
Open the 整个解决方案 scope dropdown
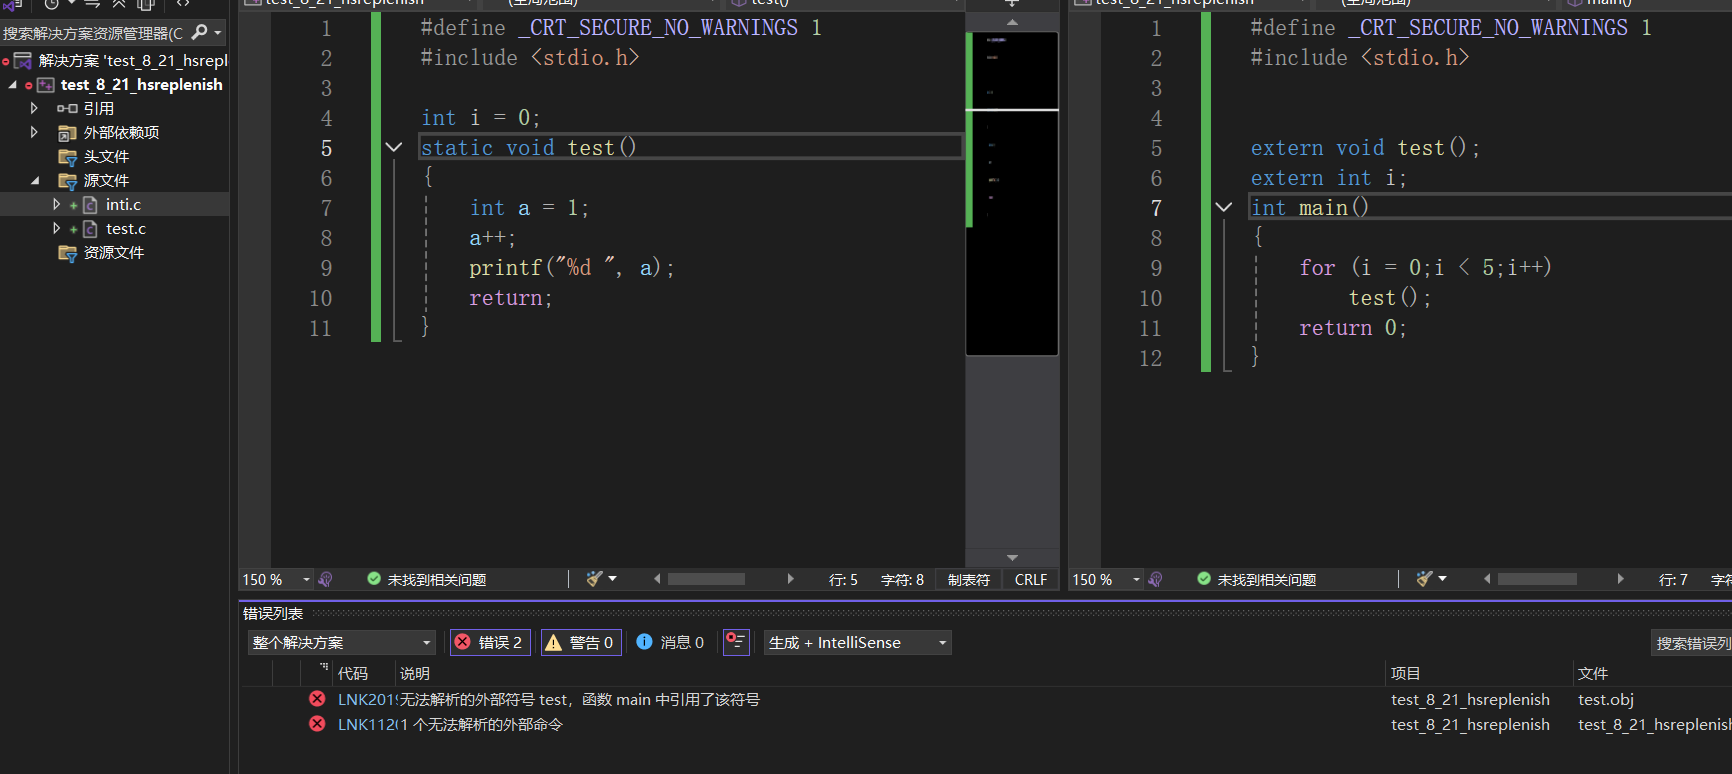(342, 642)
